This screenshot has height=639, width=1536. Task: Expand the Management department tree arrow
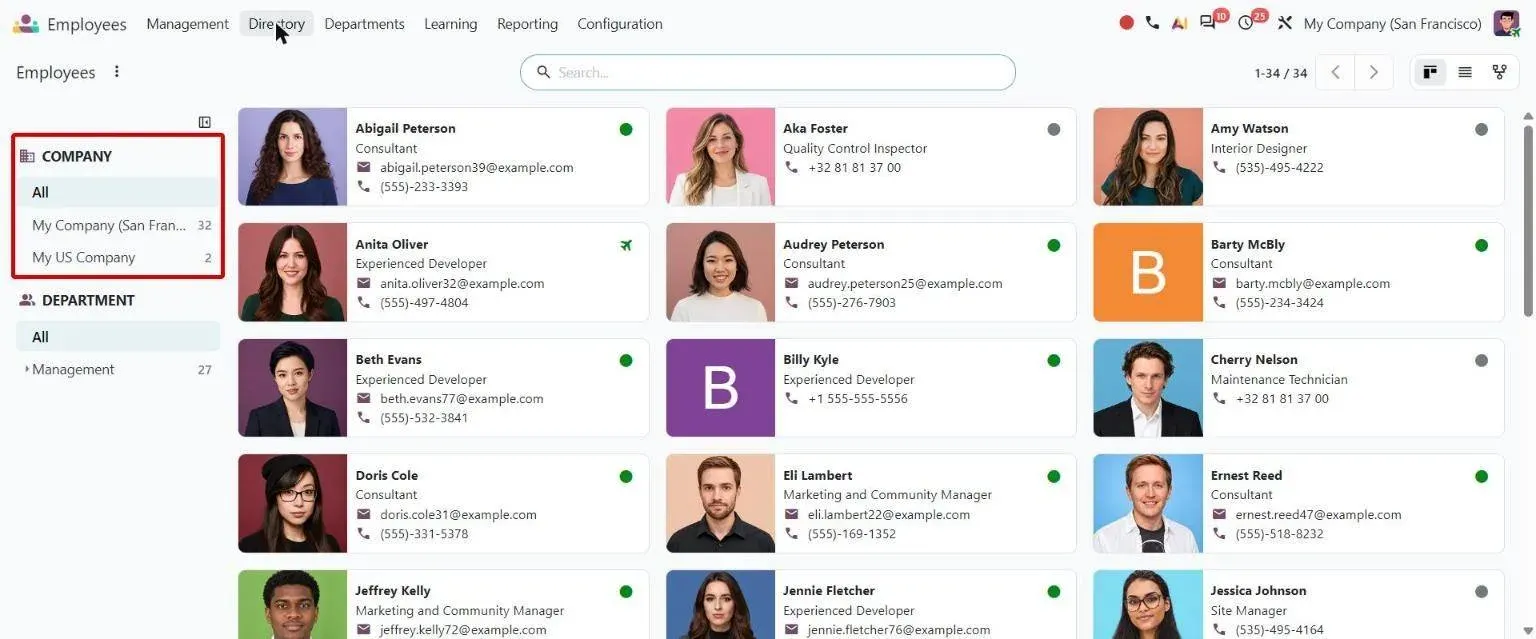click(x=26, y=369)
